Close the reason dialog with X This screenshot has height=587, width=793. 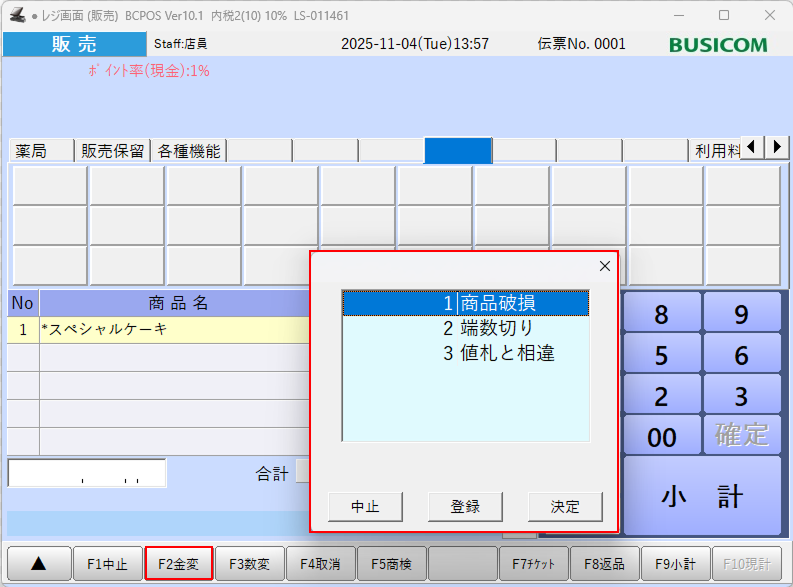coord(604,266)
